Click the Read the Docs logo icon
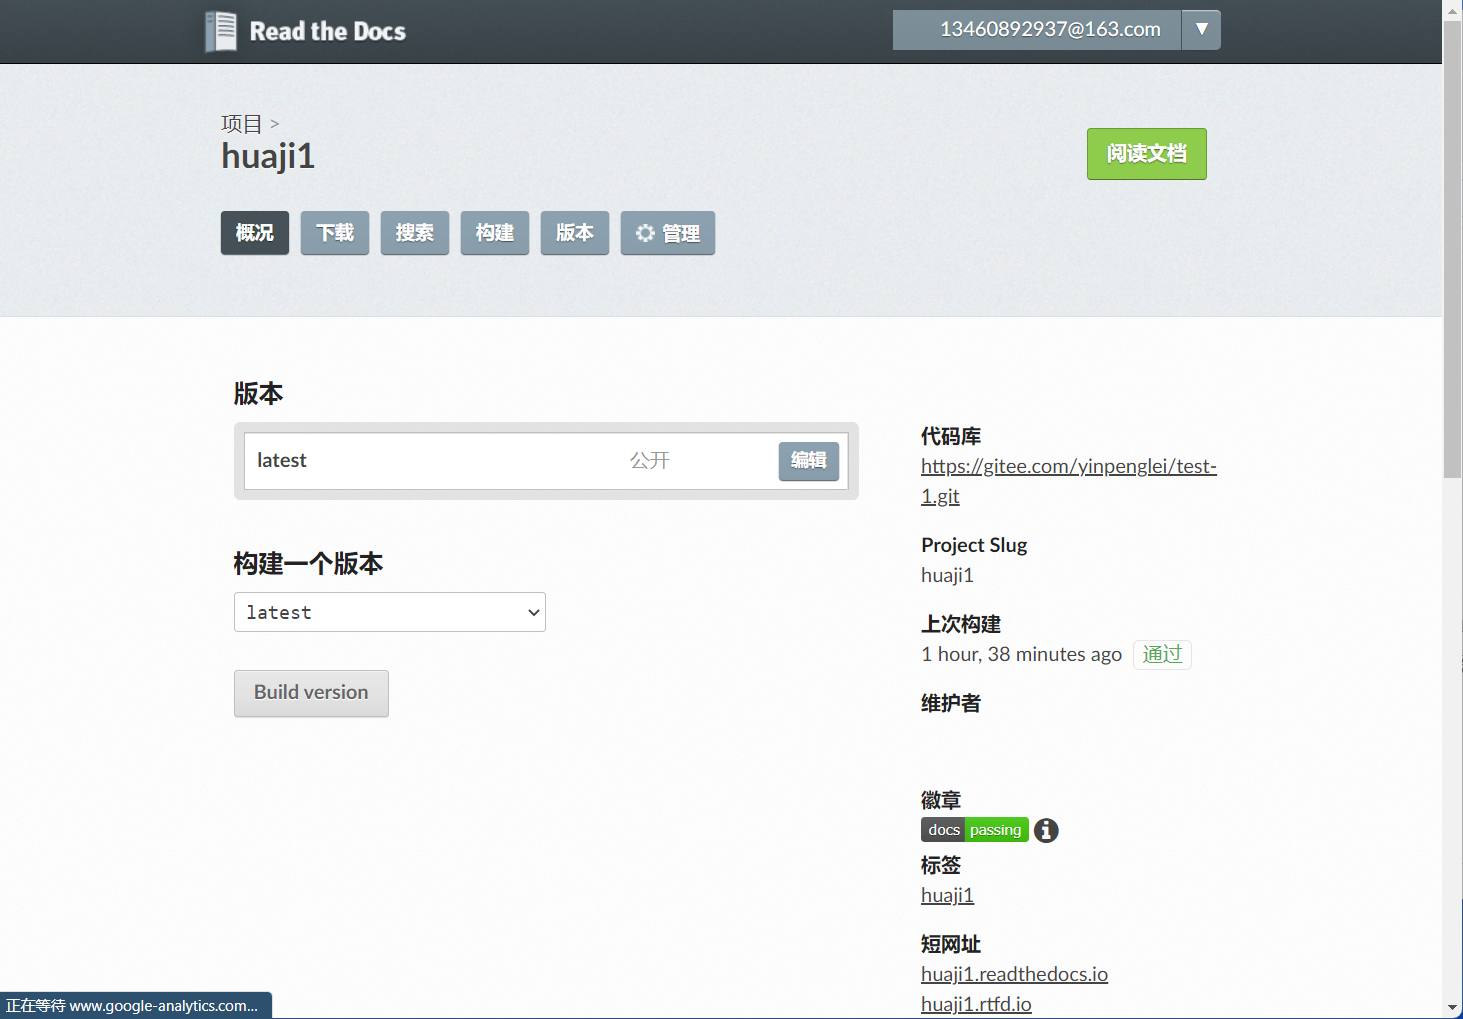The height and width of the screenshot is (1019, 1463). pos(221,31)
